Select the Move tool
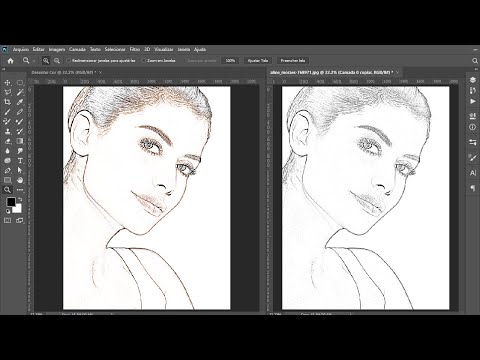The image size is (480, 360). 7,82
